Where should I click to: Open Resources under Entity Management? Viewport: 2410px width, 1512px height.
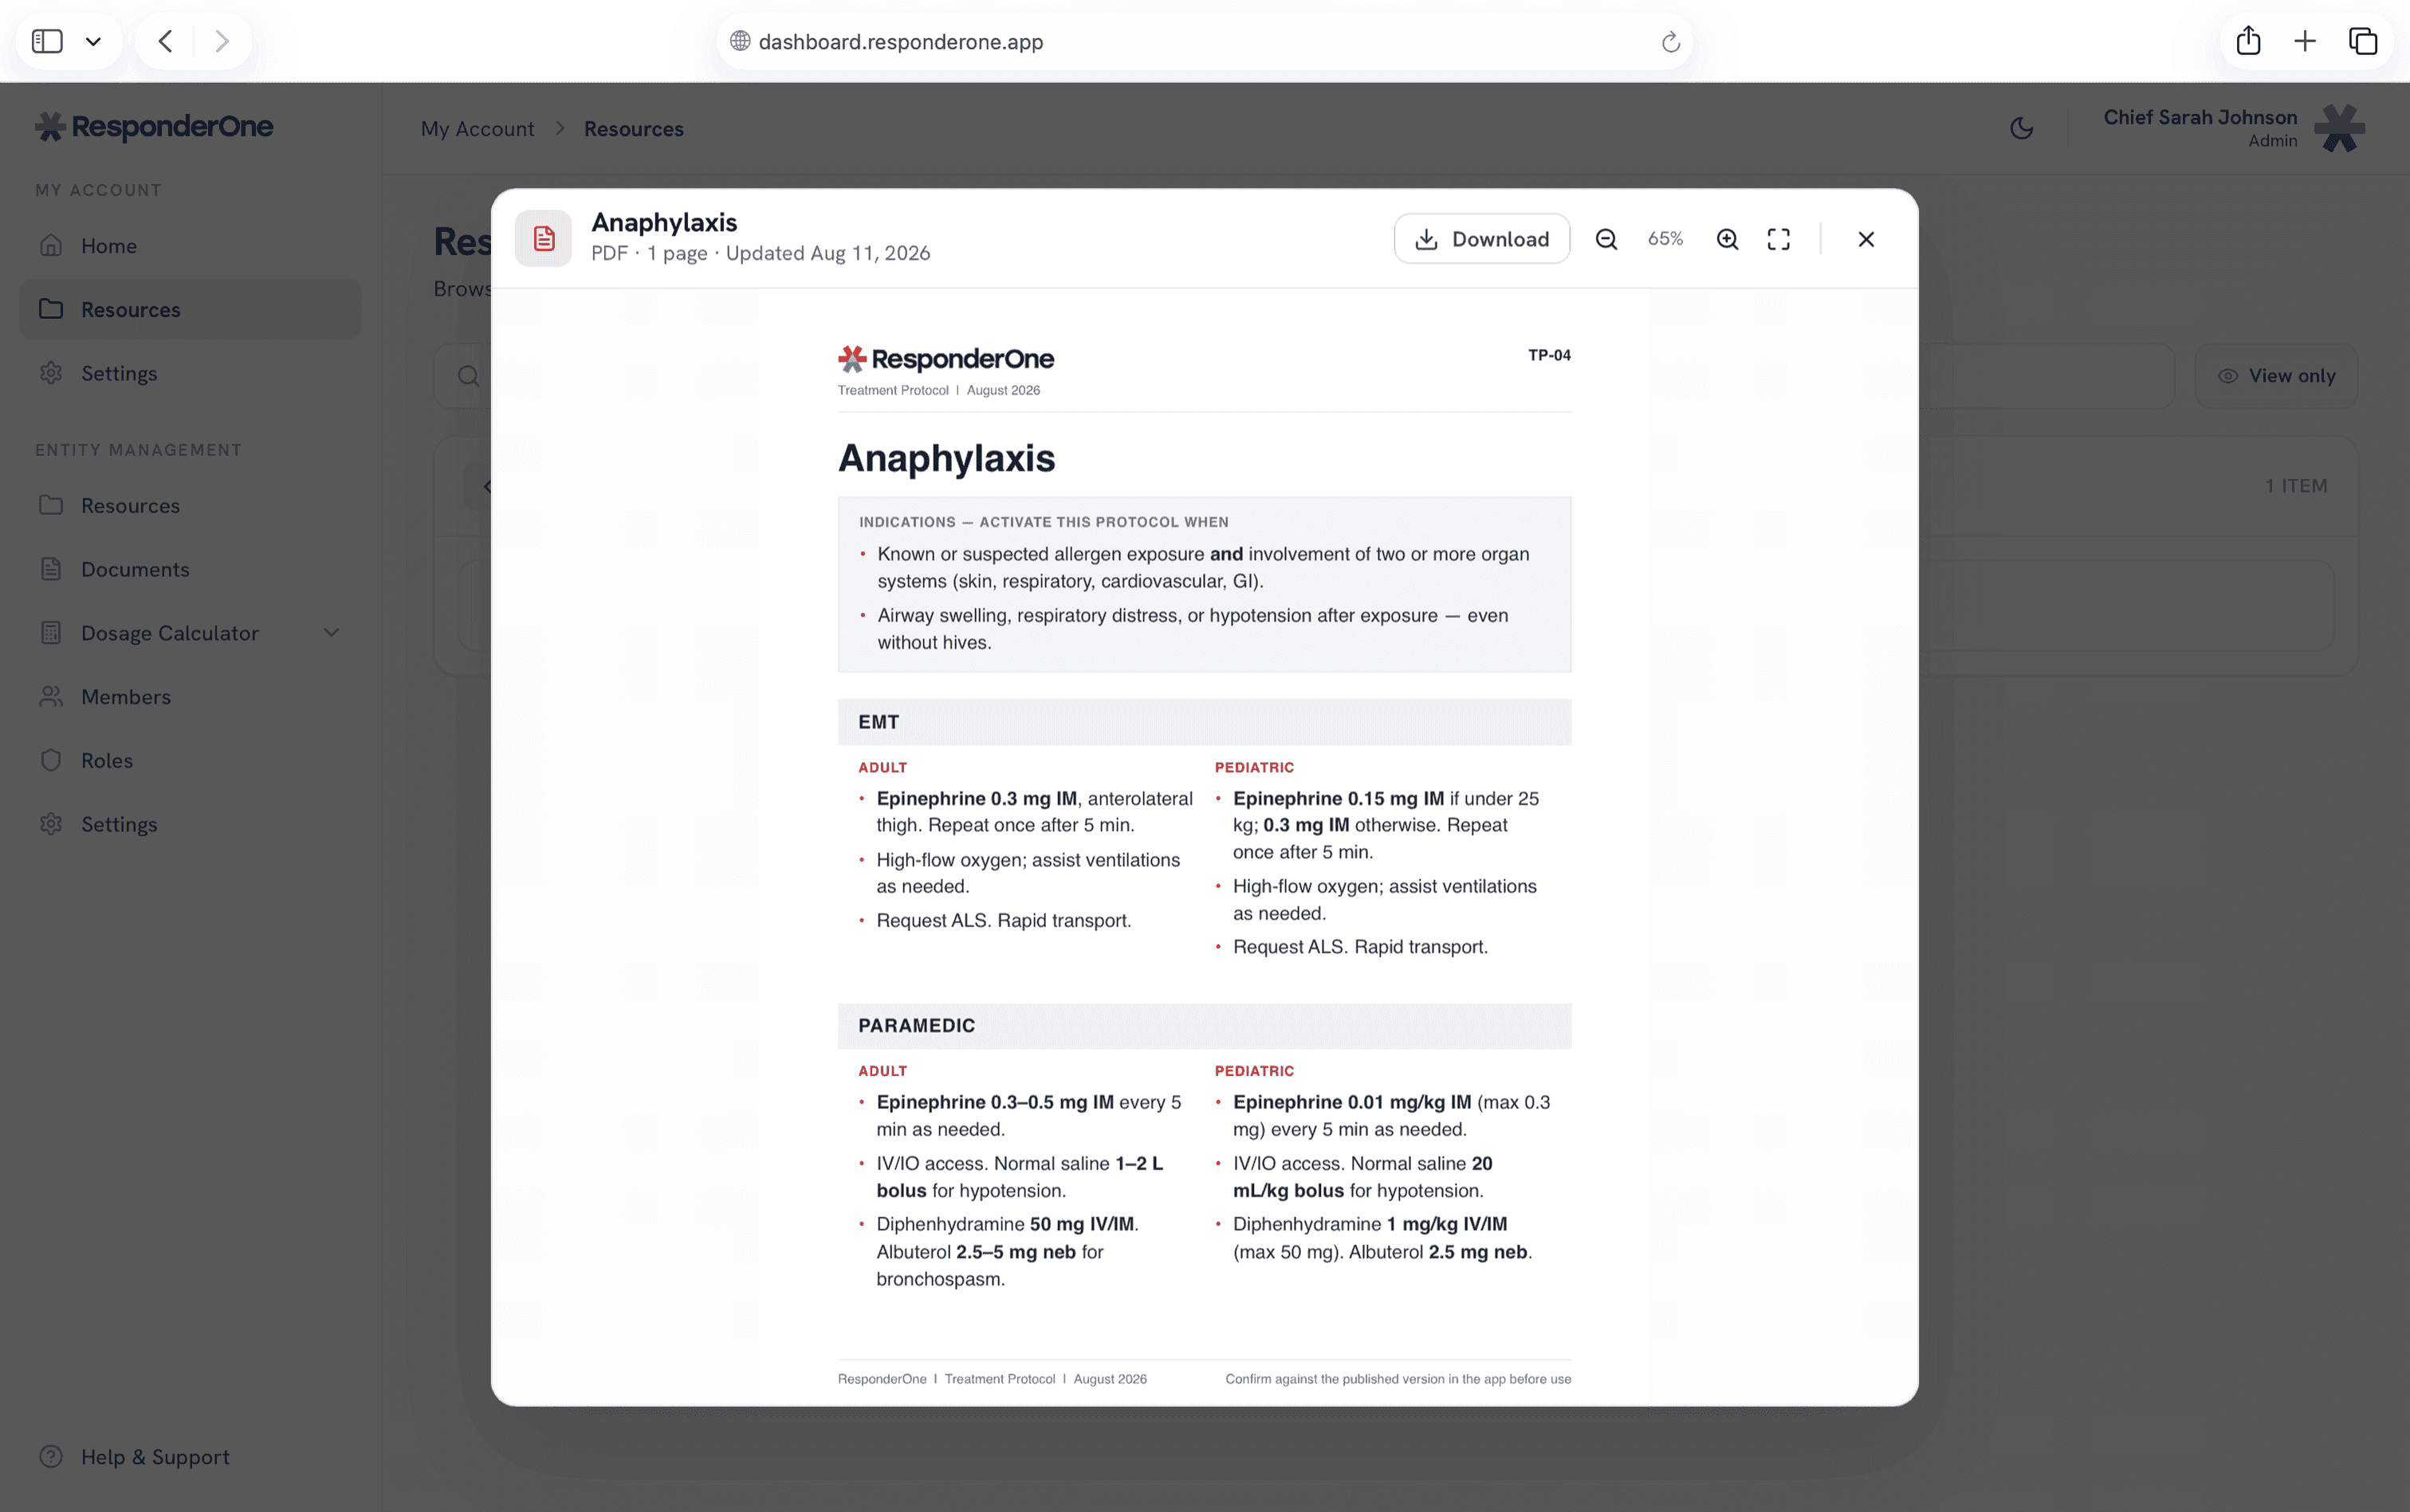coord(190,505)
